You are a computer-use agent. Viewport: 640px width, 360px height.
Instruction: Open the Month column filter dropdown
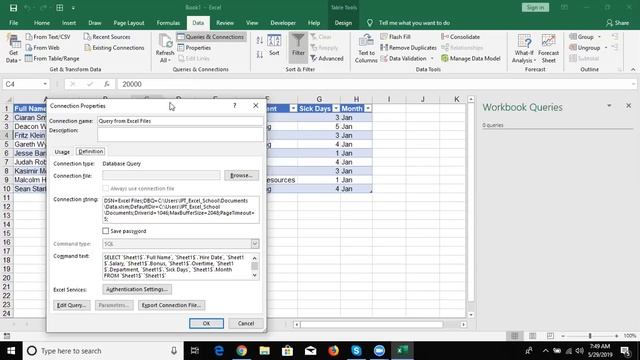coord(368,109)
